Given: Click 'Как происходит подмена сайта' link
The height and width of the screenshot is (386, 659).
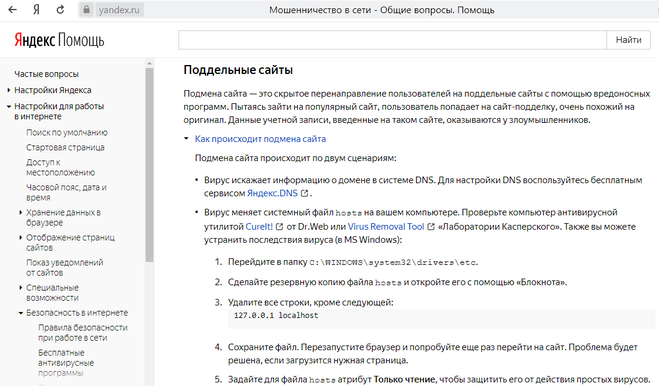Looking at the screenshot, I should tap(260, 139).
